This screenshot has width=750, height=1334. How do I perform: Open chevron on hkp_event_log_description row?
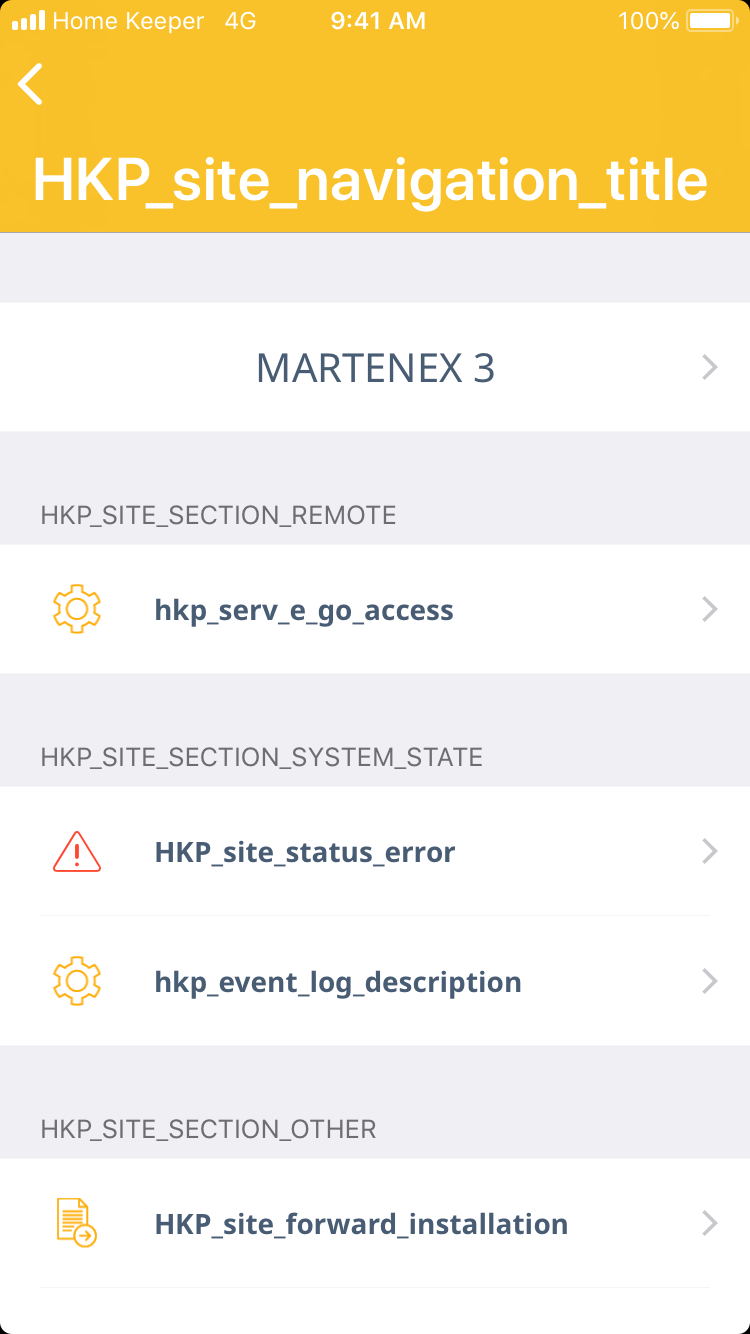[x=710, y=981]
